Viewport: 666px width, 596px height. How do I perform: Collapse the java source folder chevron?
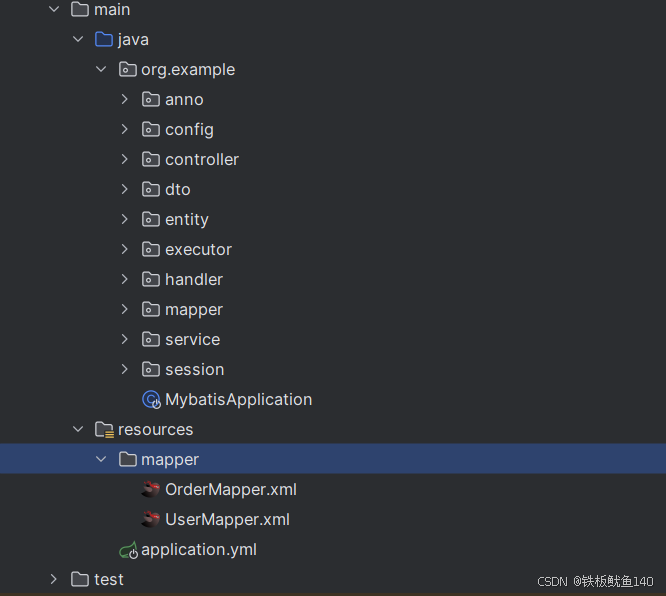click(x=78, y=40)
